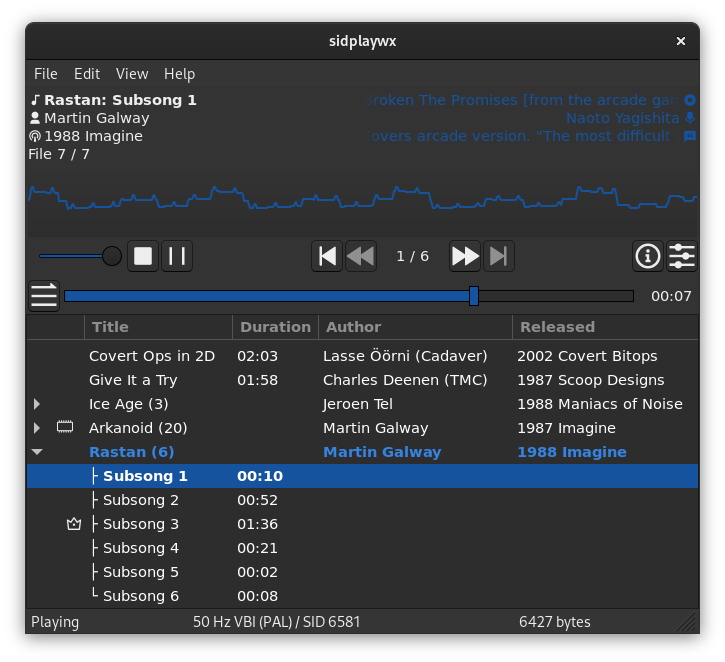Expand the Arkanoid (20) entry
The image size is (725, 662).
(x=37, y=428)
